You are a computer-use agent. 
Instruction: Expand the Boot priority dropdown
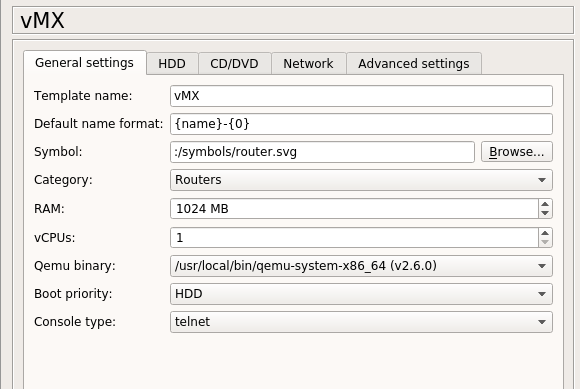pyautogui.click(x=361, y=294)
